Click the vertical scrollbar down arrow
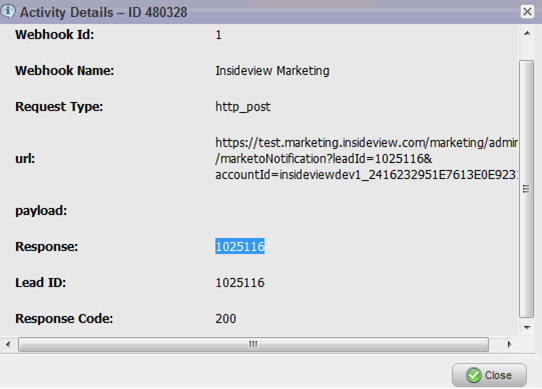 pyautogui.click(x=527, y=327)
